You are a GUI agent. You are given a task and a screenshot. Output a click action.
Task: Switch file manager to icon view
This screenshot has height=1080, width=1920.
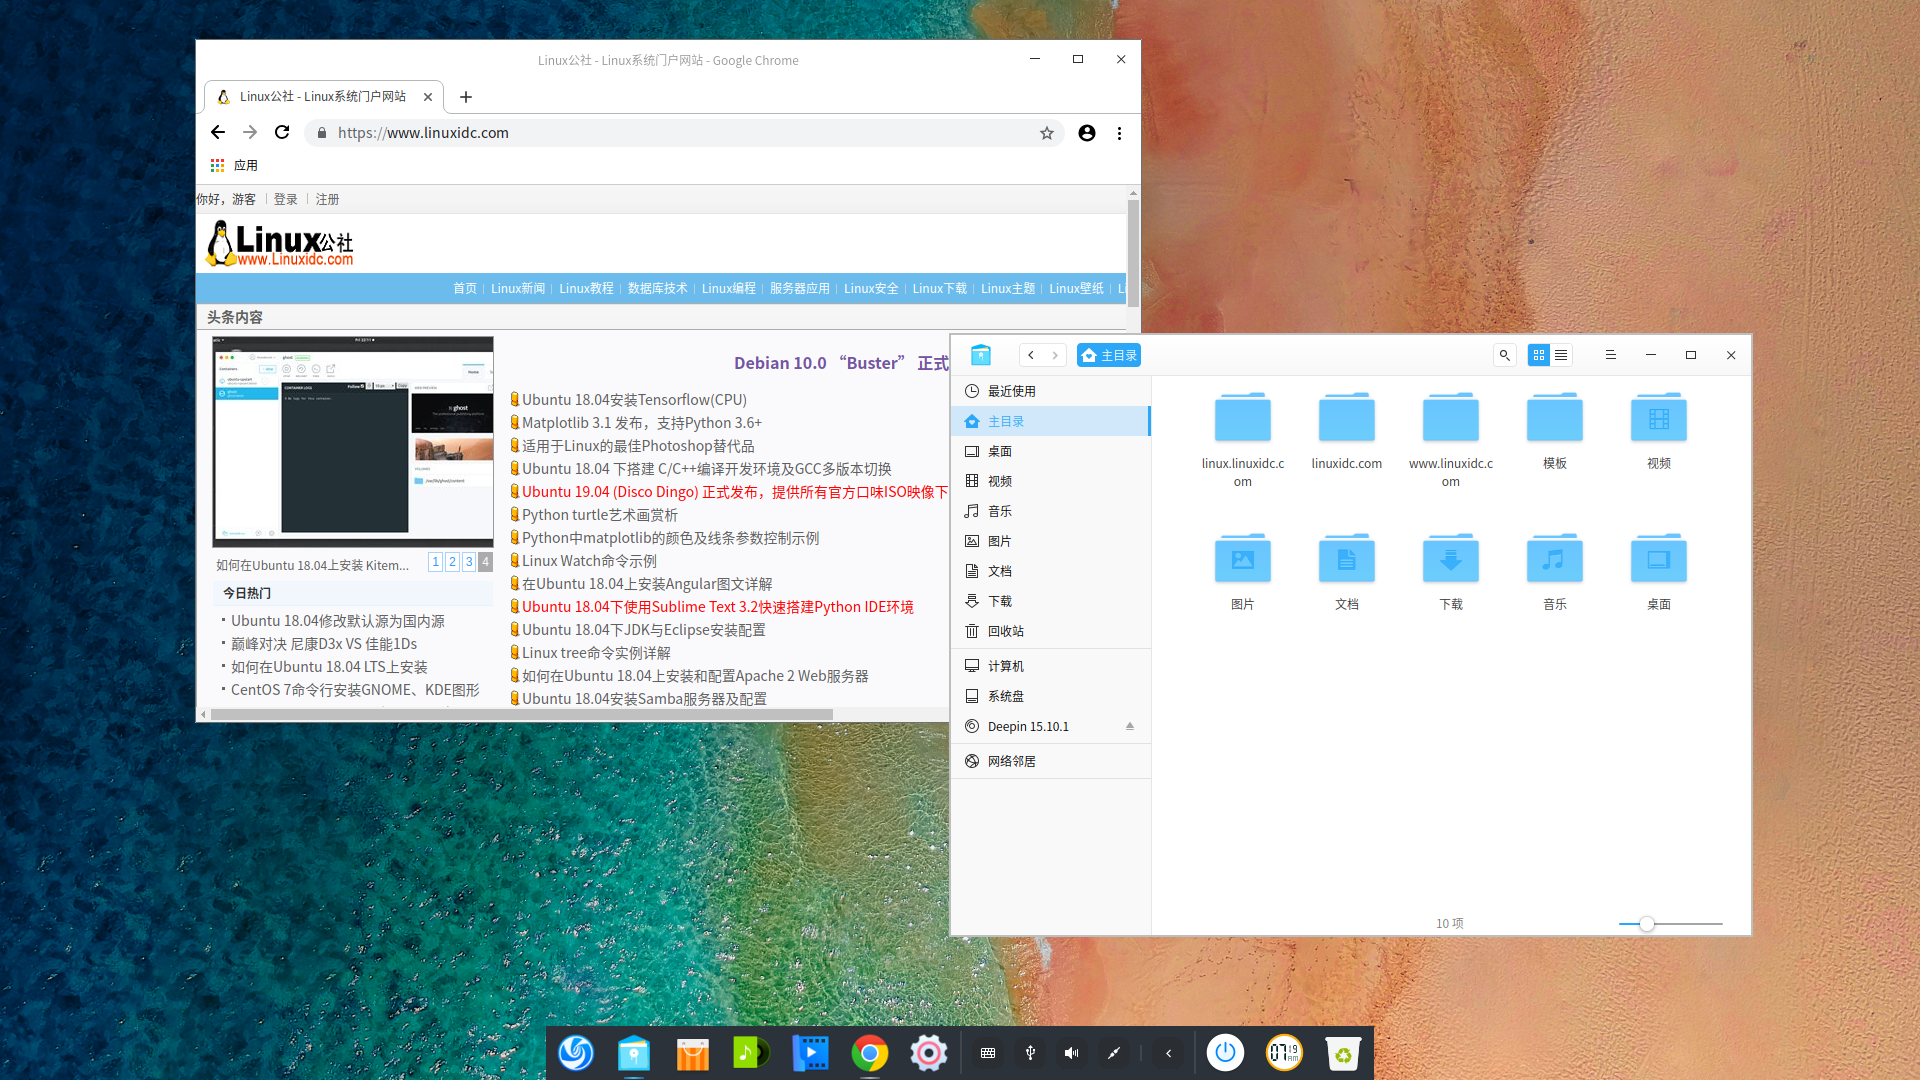click(x=1539, y=355)
